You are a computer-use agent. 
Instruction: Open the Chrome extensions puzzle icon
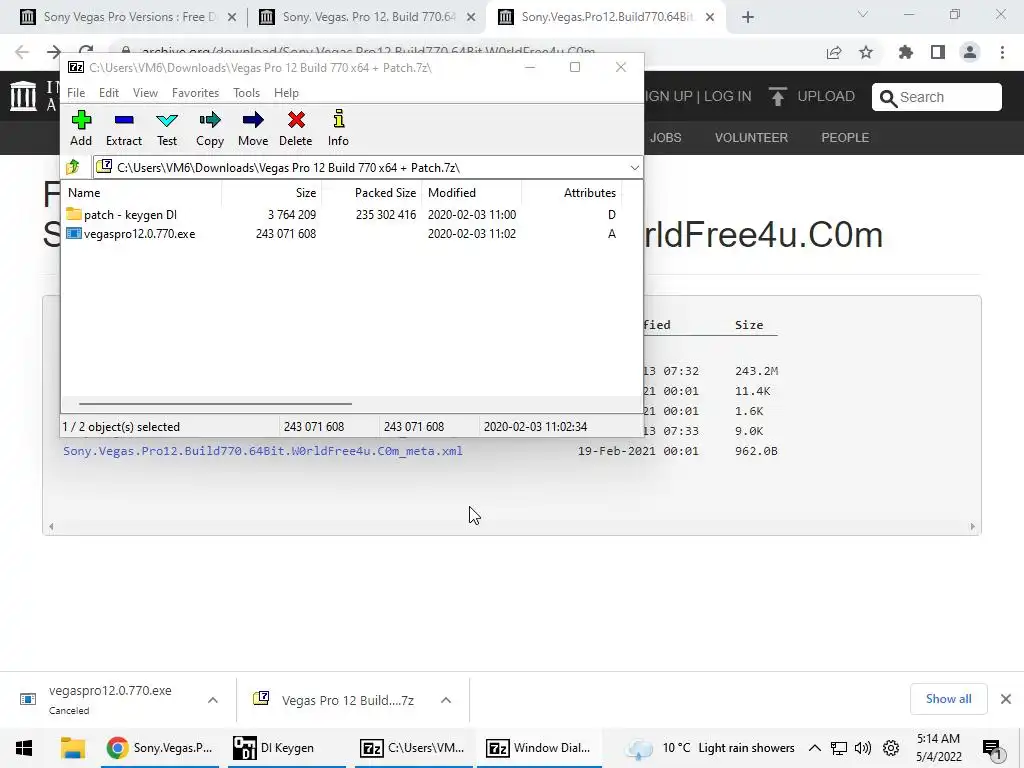tap(906, 53)
